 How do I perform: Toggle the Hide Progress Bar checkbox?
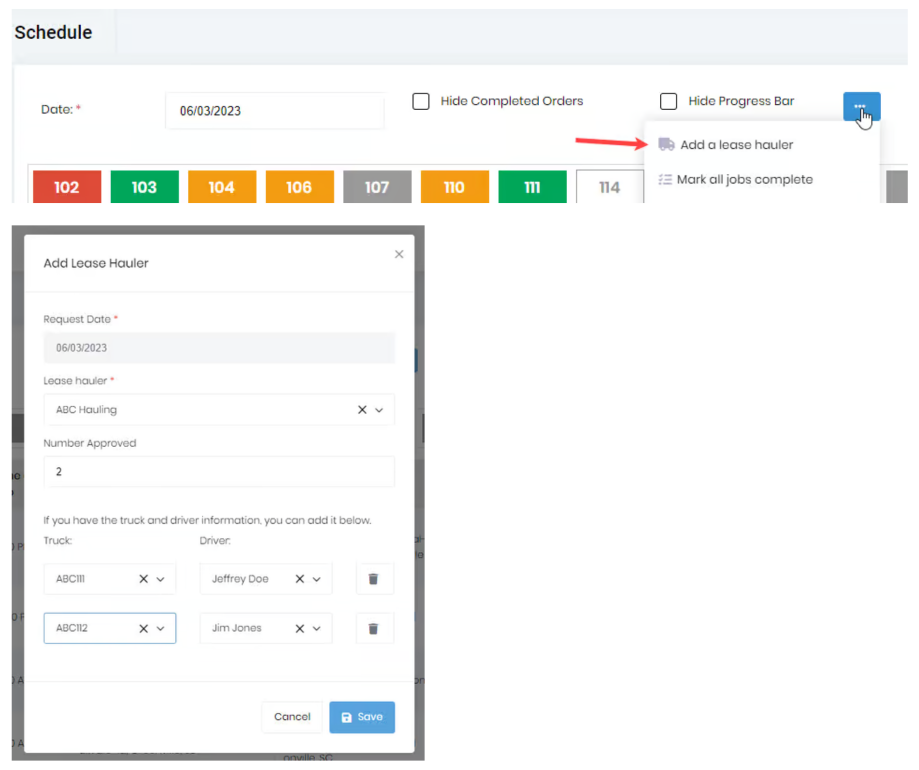click(x=668, y=101)
